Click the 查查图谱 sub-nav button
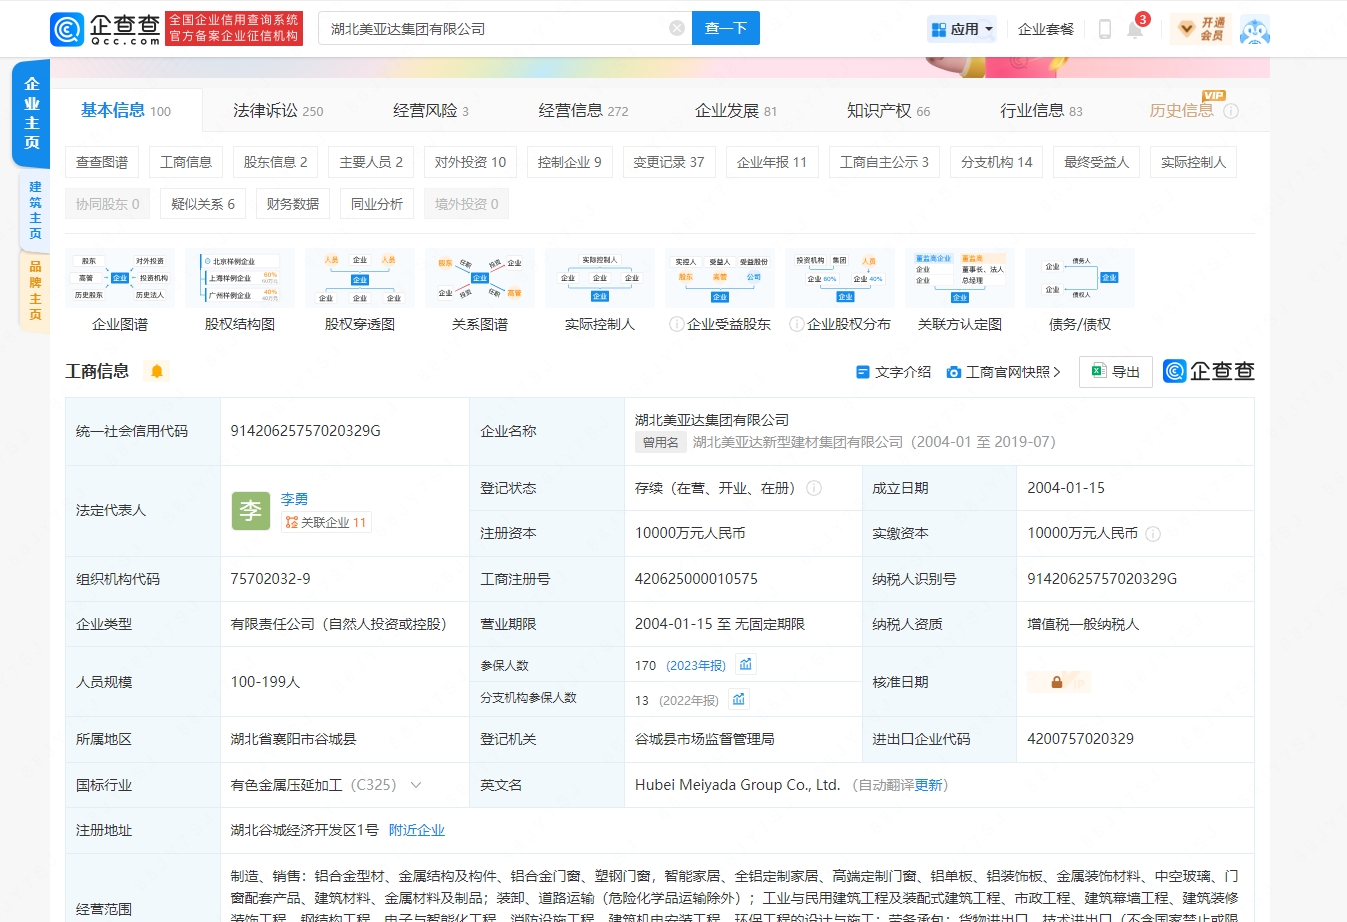1347x922 pixels. coord(102,162)
